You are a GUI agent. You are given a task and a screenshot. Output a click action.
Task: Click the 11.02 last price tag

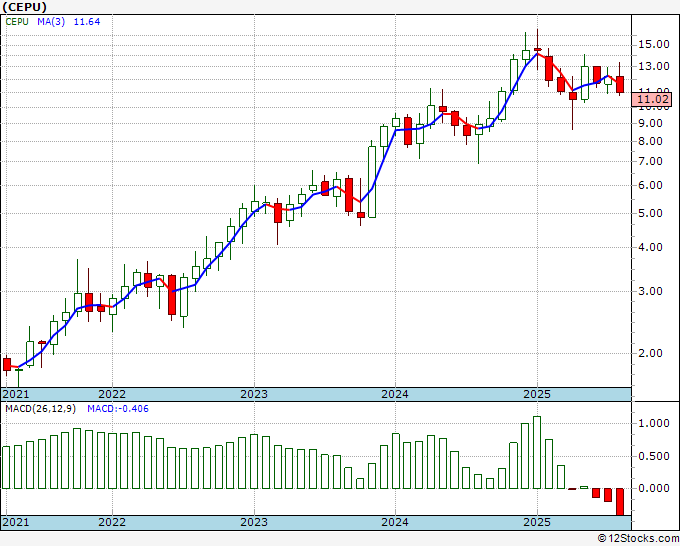pyautogui.click(x=654, y=99)
